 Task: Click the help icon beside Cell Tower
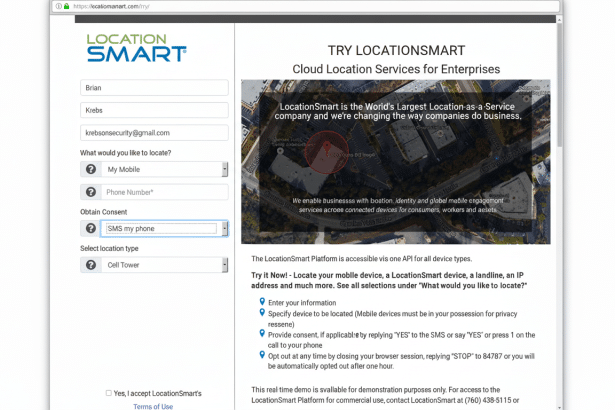(91, 265)
